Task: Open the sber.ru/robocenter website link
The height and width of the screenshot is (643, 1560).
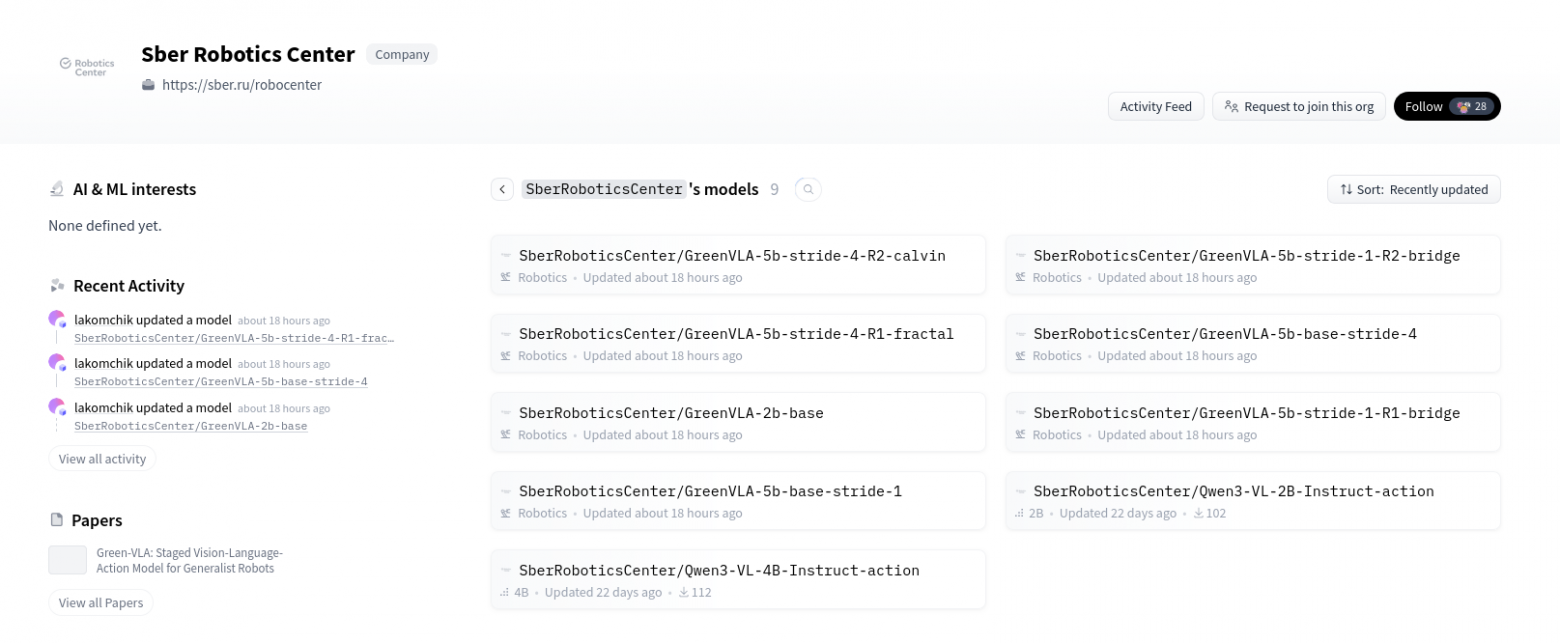Action: 241,85
